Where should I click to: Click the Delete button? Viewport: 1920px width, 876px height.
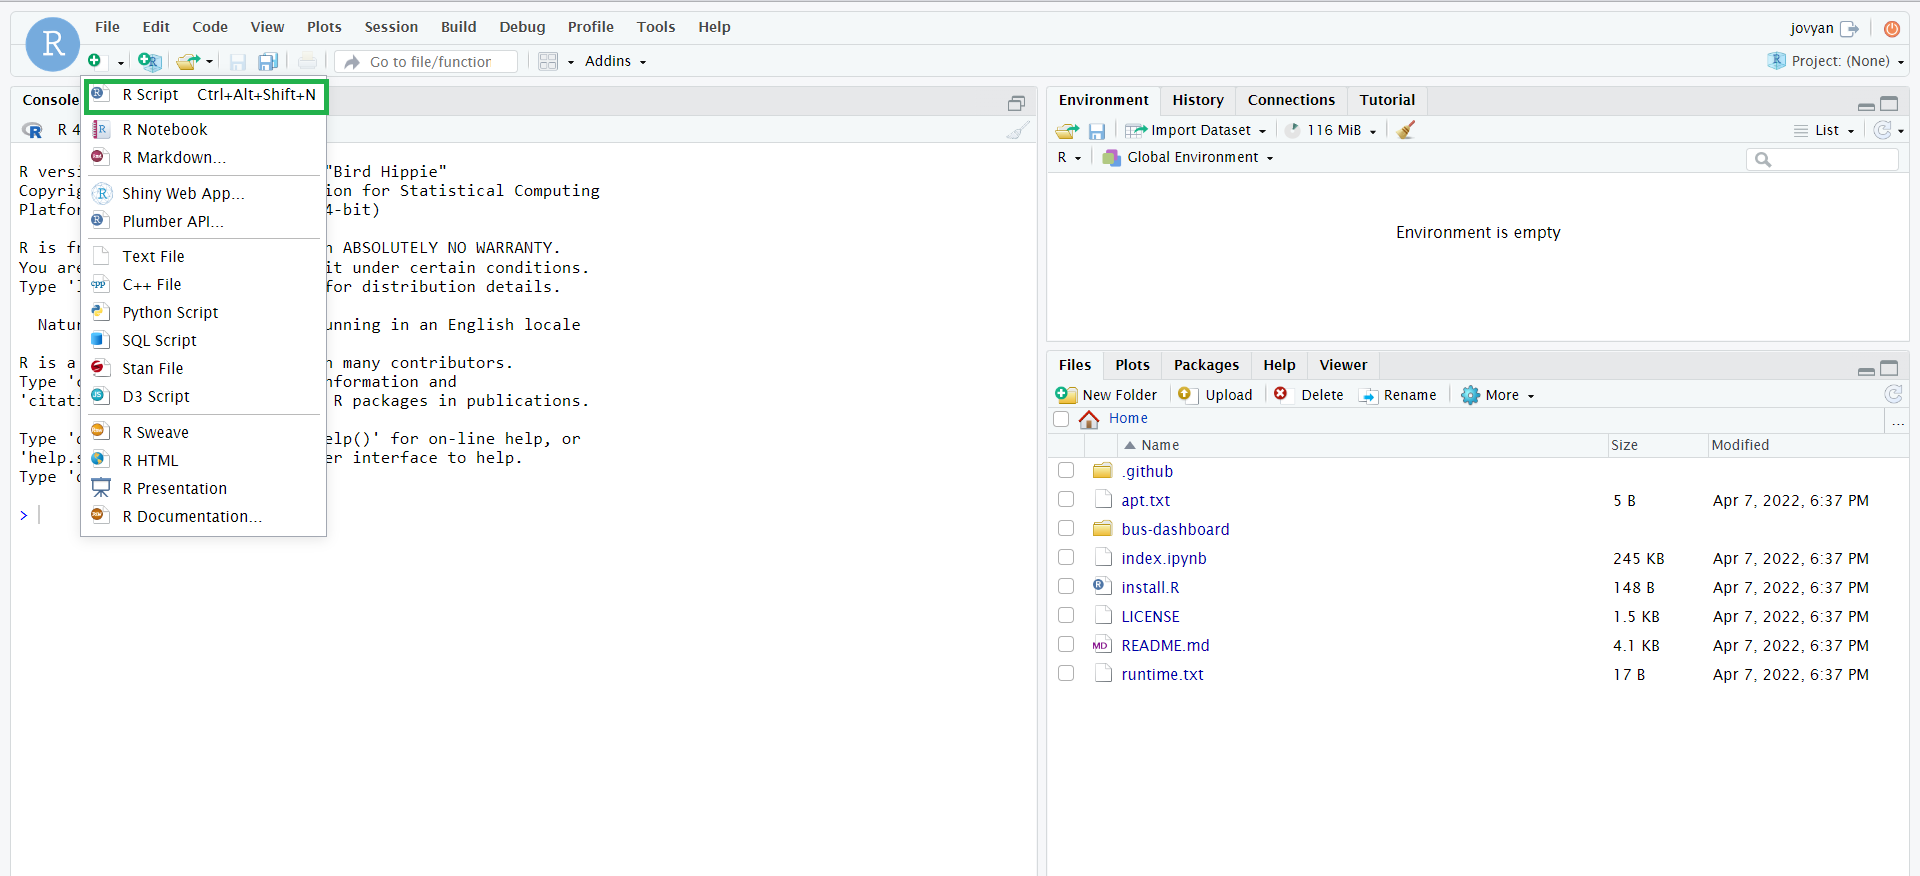1308,395
